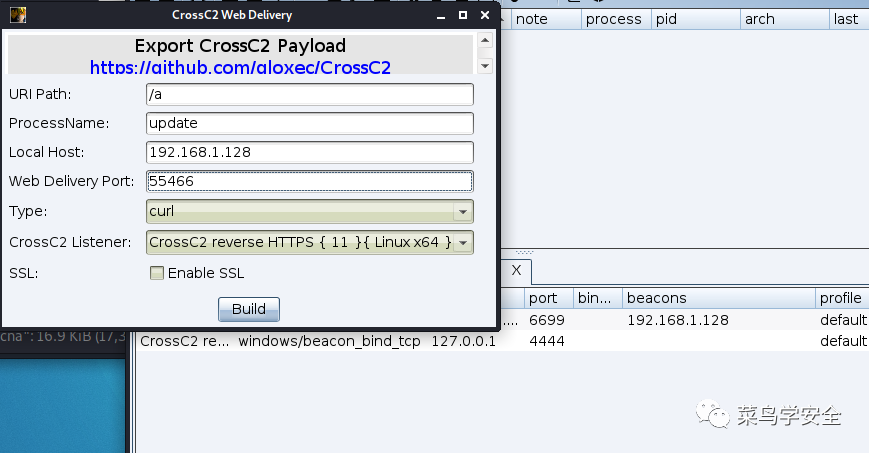This screenshot has width=869, height=453.
Task: Sort listeners by the profile column
Action: tap(842, 298)
